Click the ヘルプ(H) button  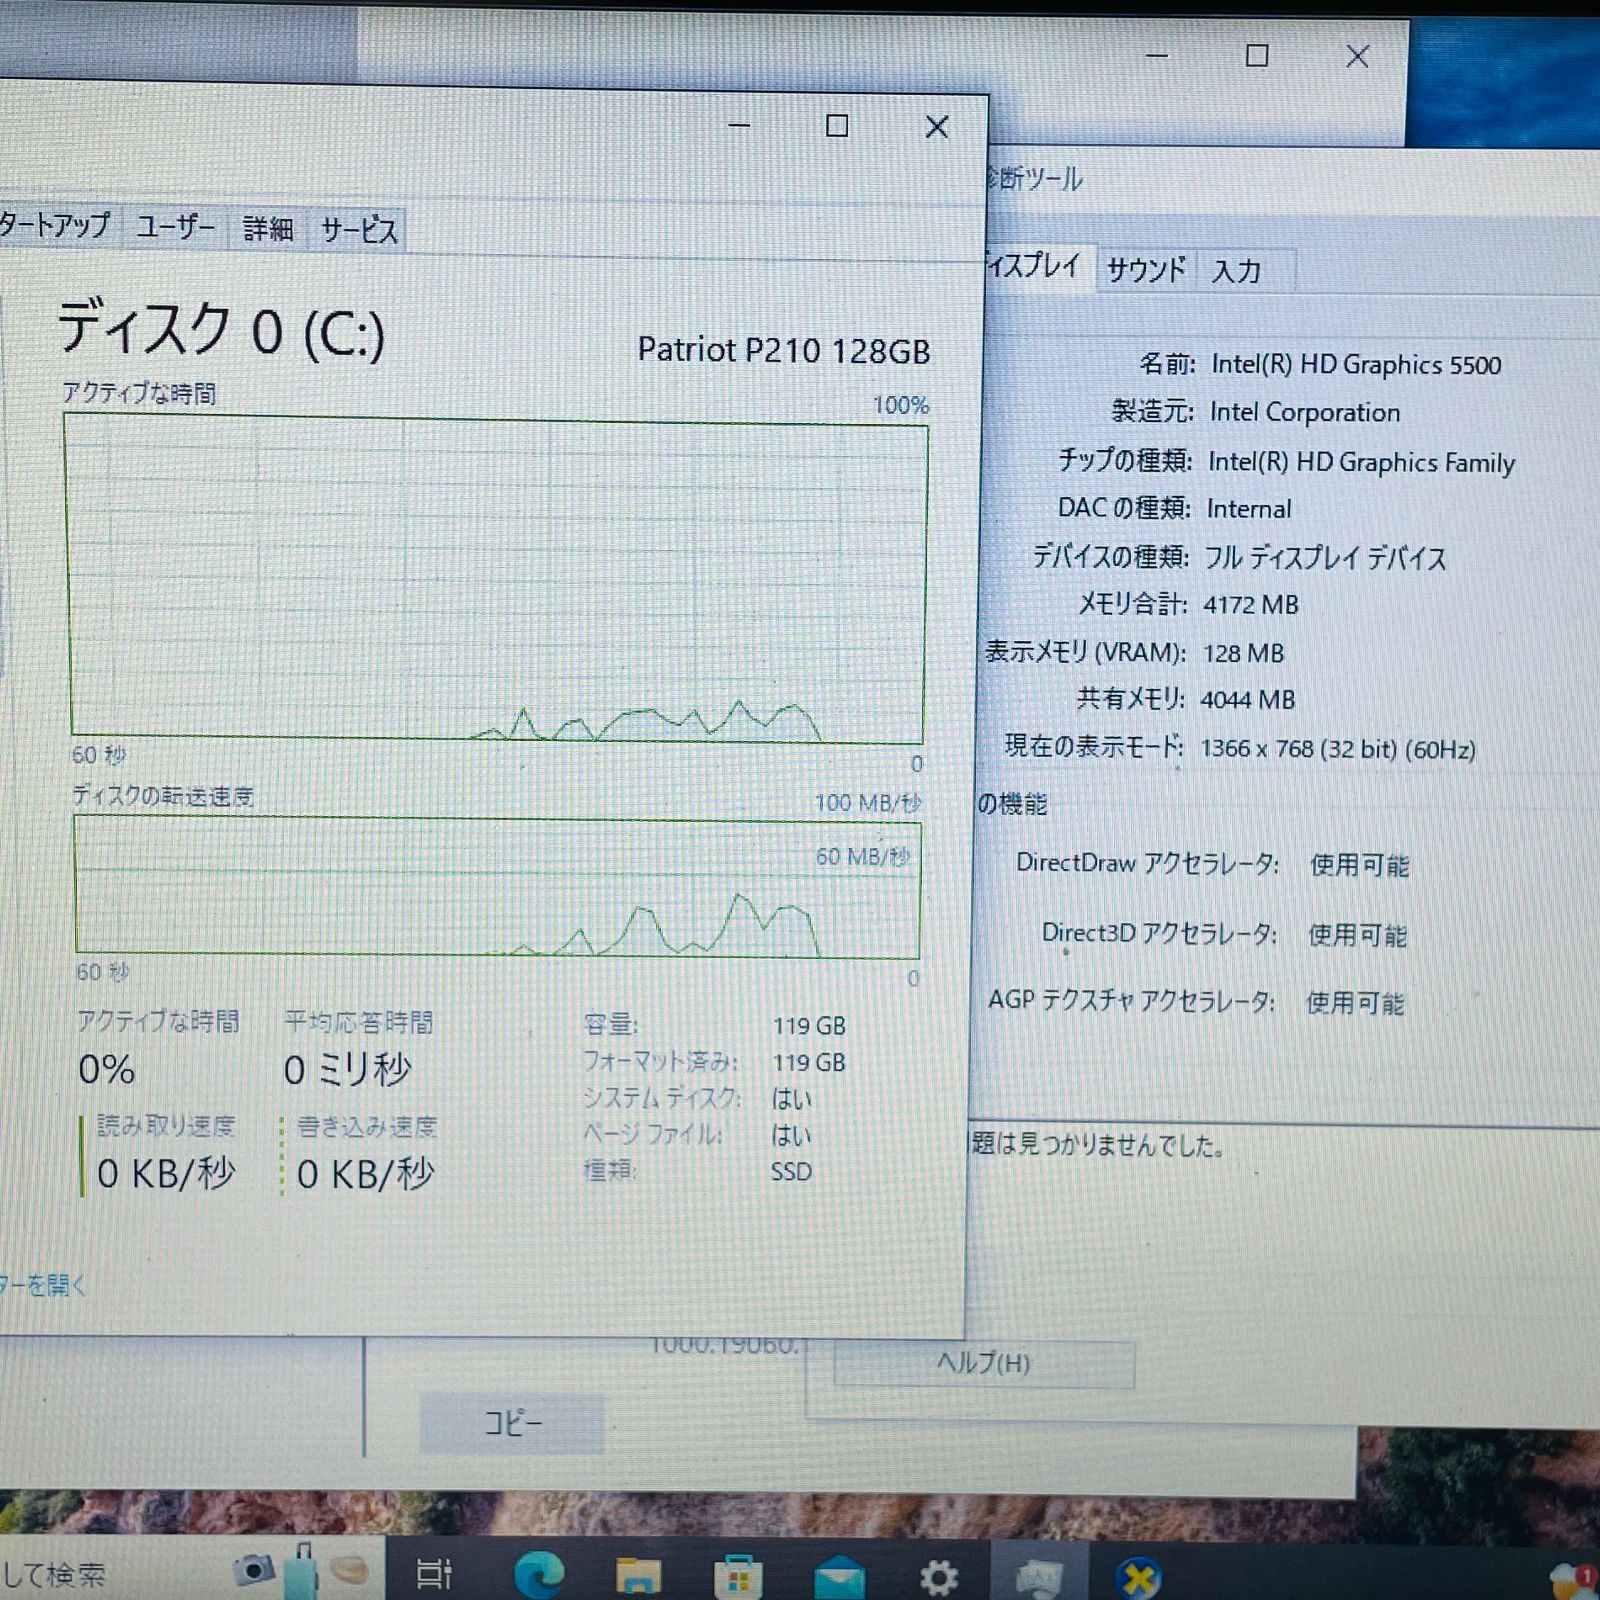(x=984, y=1363)
